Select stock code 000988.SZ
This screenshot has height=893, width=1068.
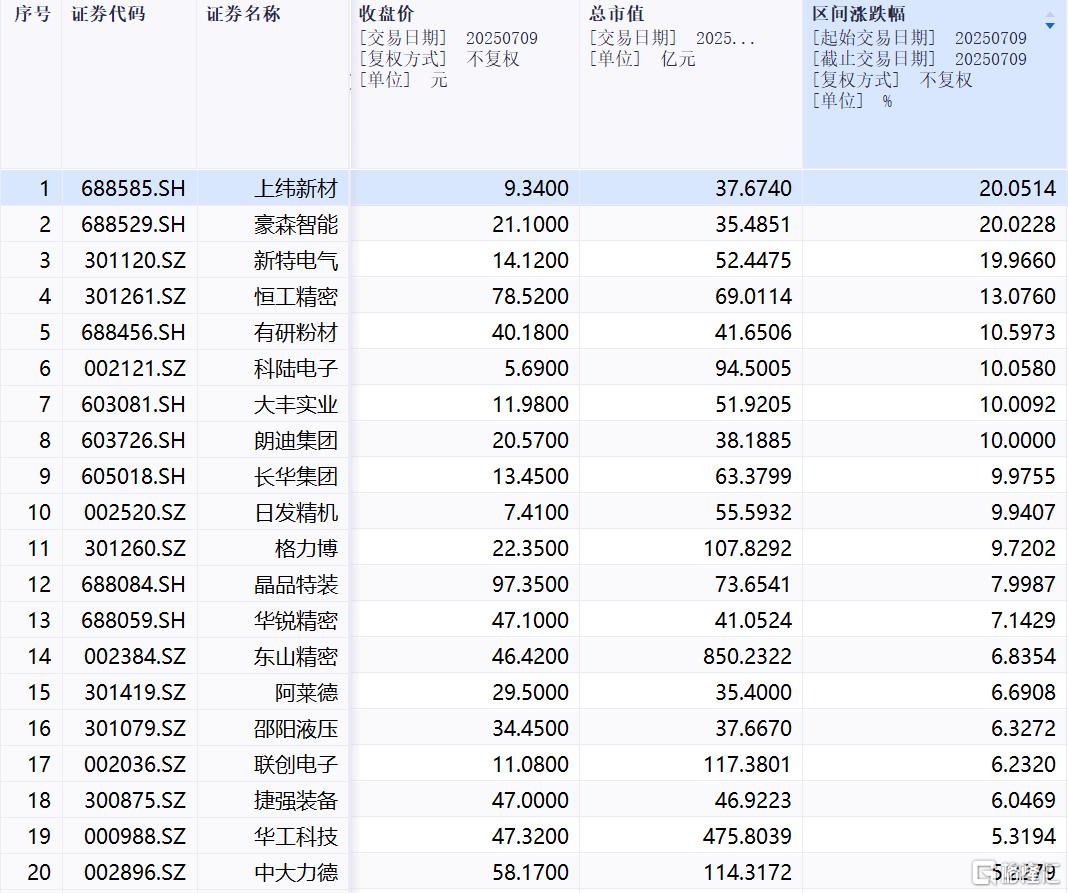tap(135, 836)
